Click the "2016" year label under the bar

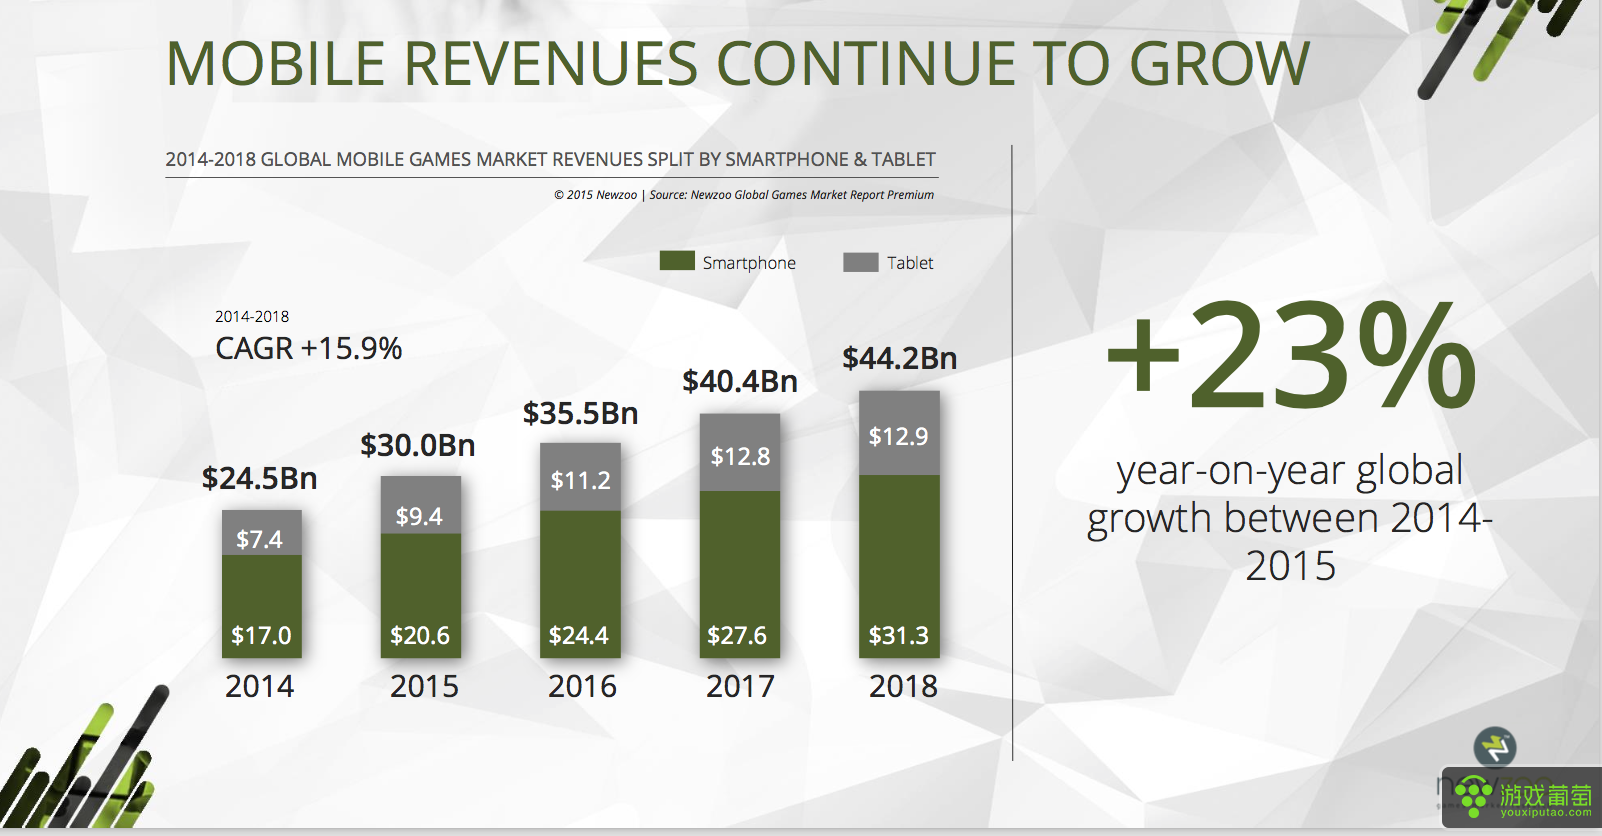point(583,687)
